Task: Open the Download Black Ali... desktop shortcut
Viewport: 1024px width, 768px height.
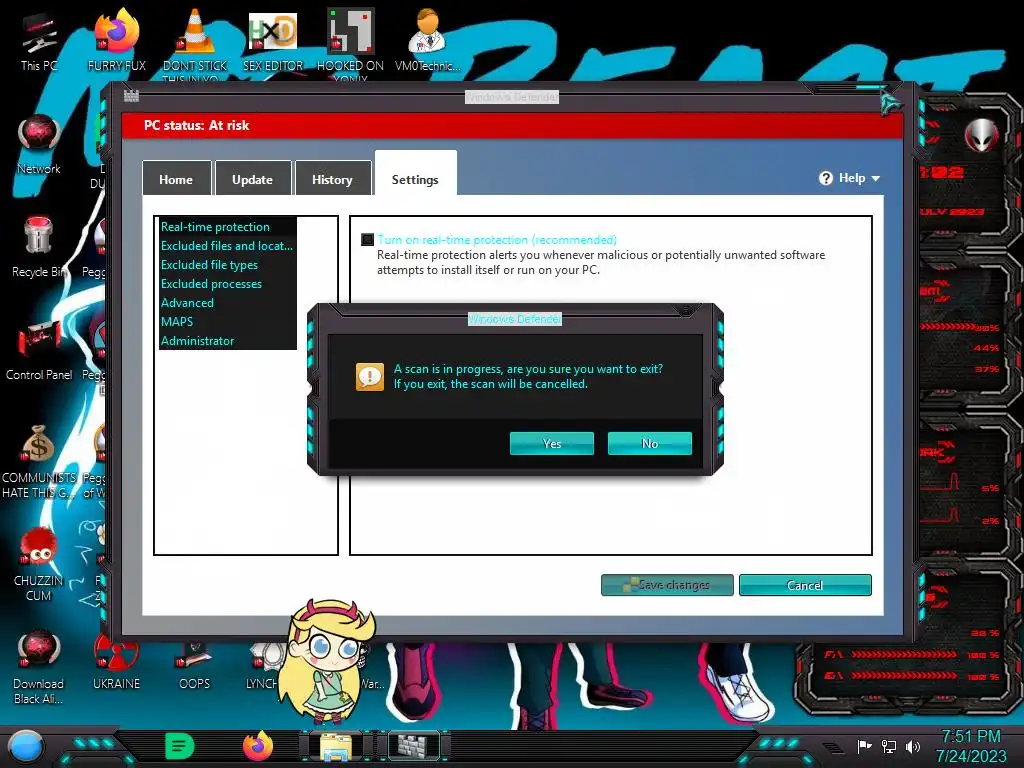Action: pos(39,666)
